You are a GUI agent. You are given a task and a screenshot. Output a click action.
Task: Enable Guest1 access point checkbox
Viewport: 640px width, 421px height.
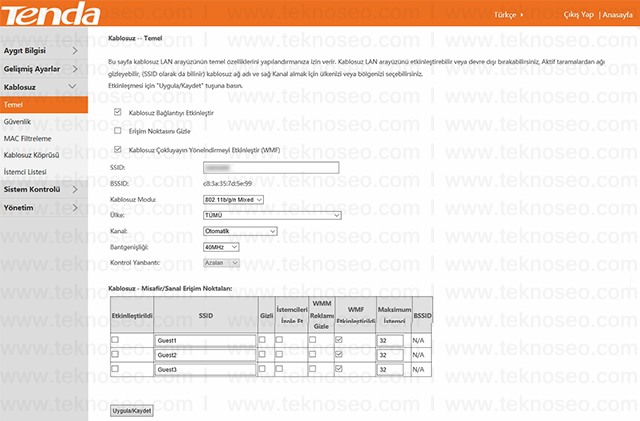coord(115,340)
